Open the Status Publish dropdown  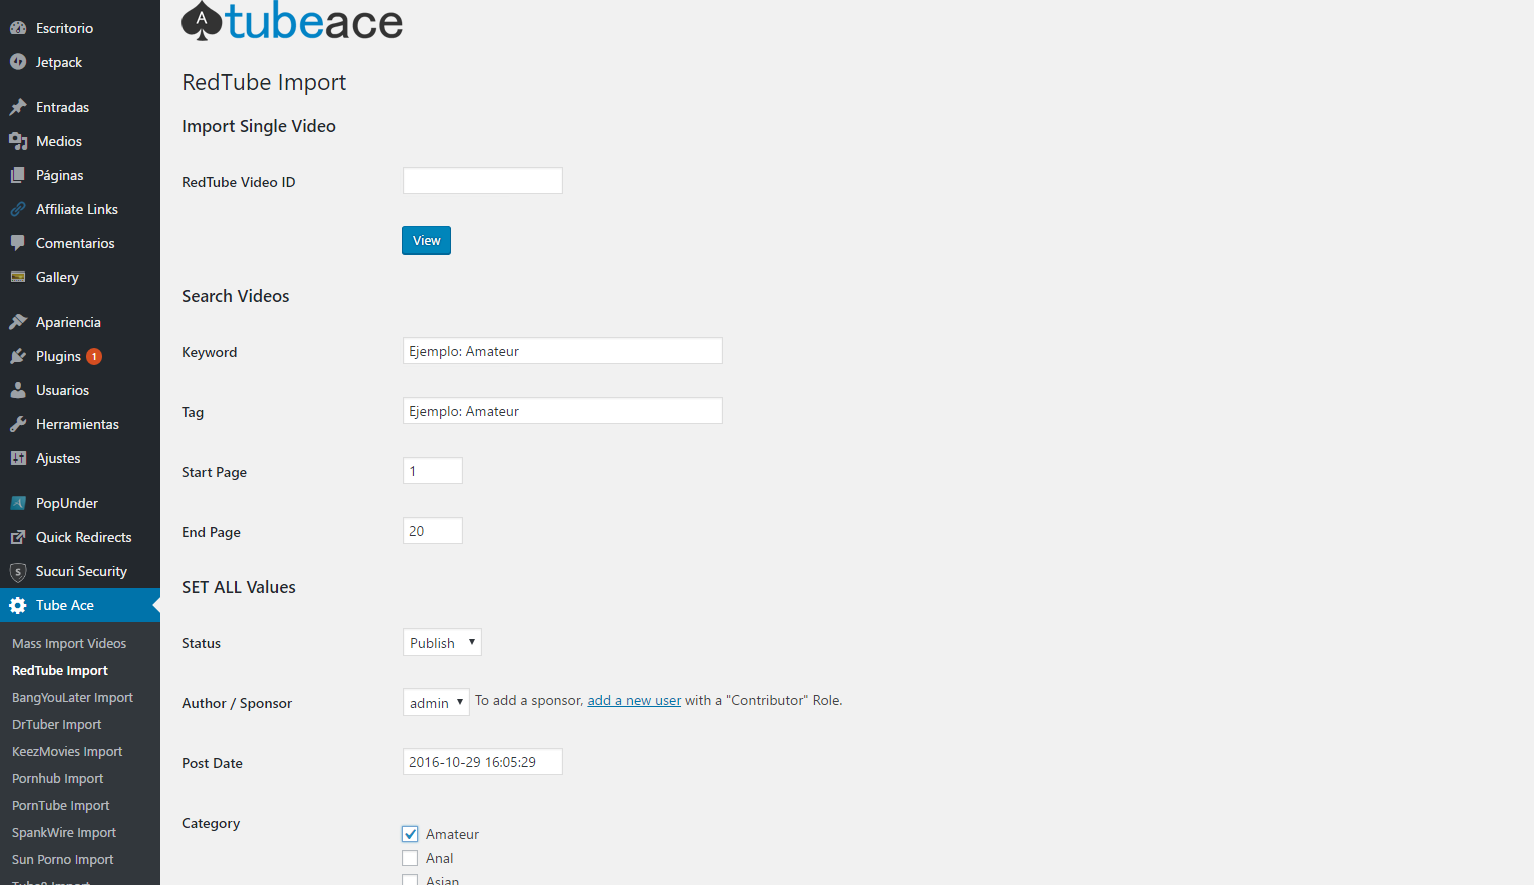pyautogui.click(x=442, y=642)
